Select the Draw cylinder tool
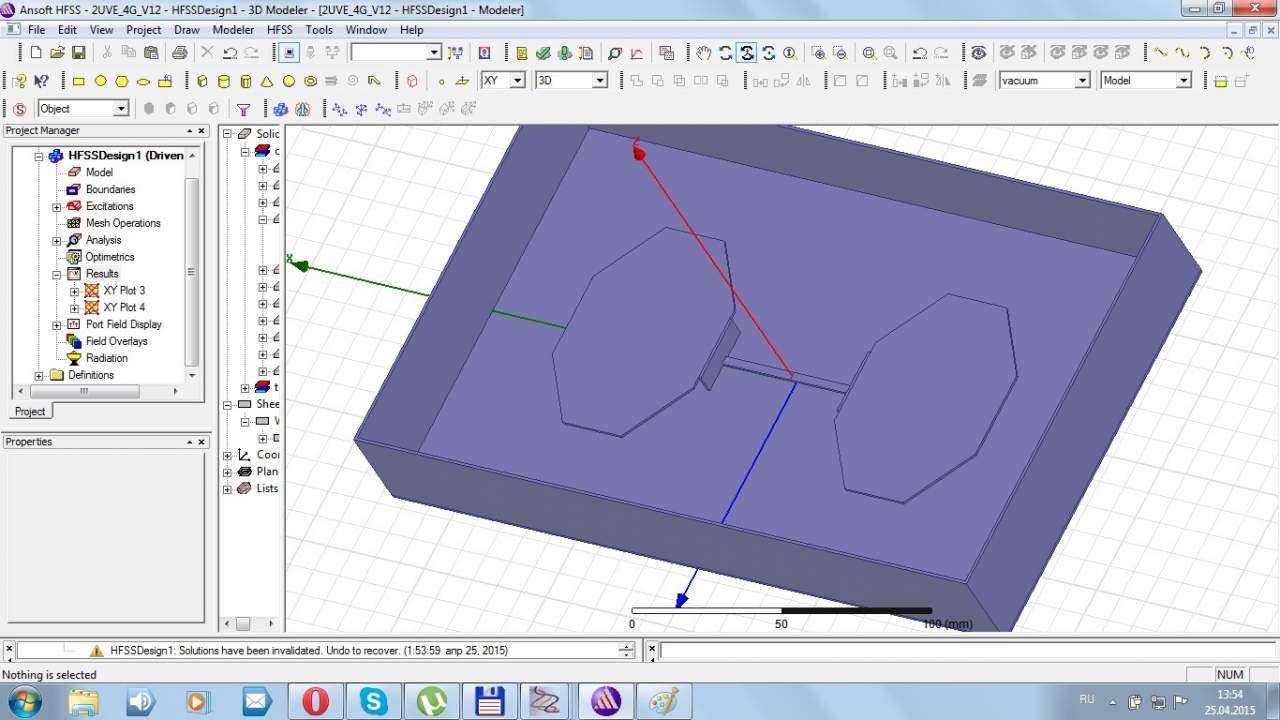The height and width of the screenshot is (720, 1280). (x=224, y=81)
